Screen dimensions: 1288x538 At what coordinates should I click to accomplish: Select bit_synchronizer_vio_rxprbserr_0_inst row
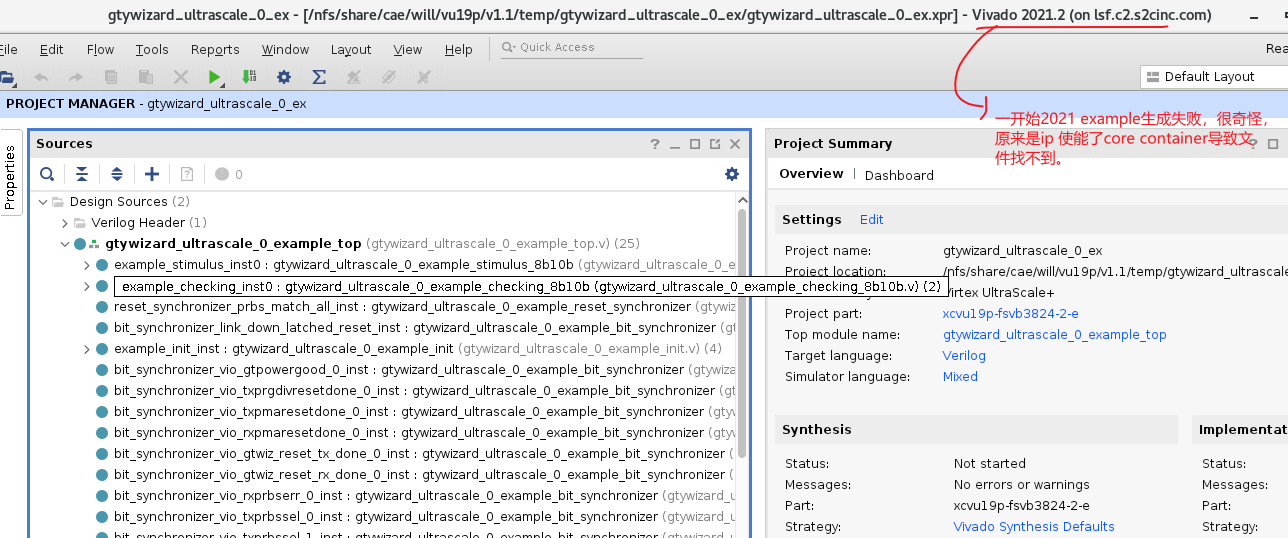(416, 496)
